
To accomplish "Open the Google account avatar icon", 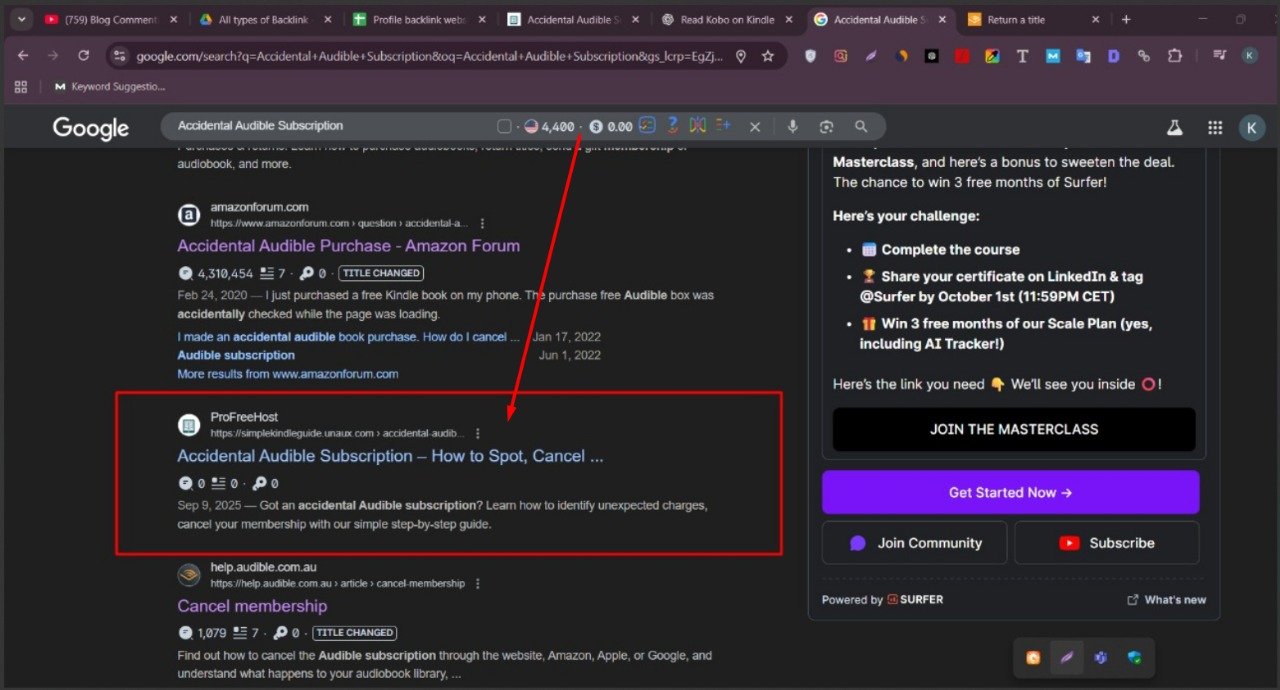I will pyautogui.click(x=1251, y=127).
